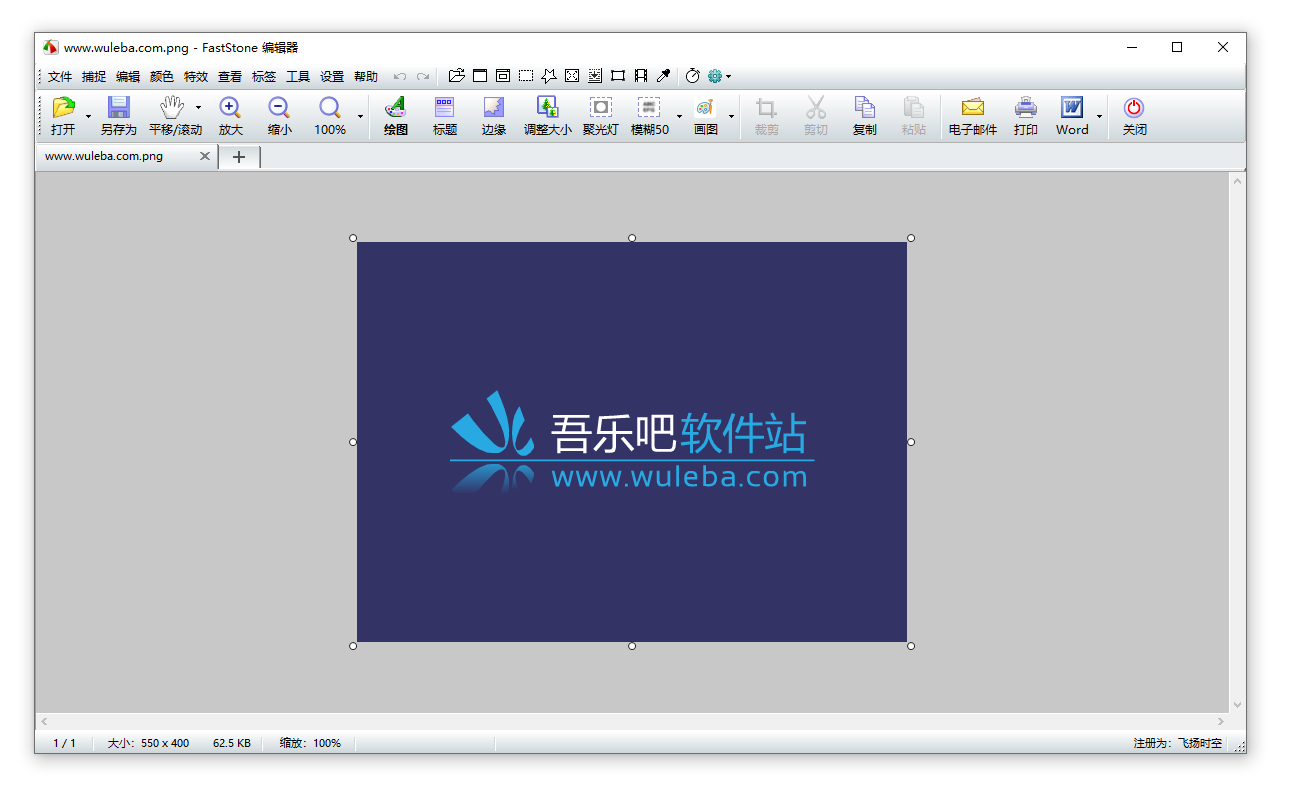Click the capture settings gear icon

715,76
